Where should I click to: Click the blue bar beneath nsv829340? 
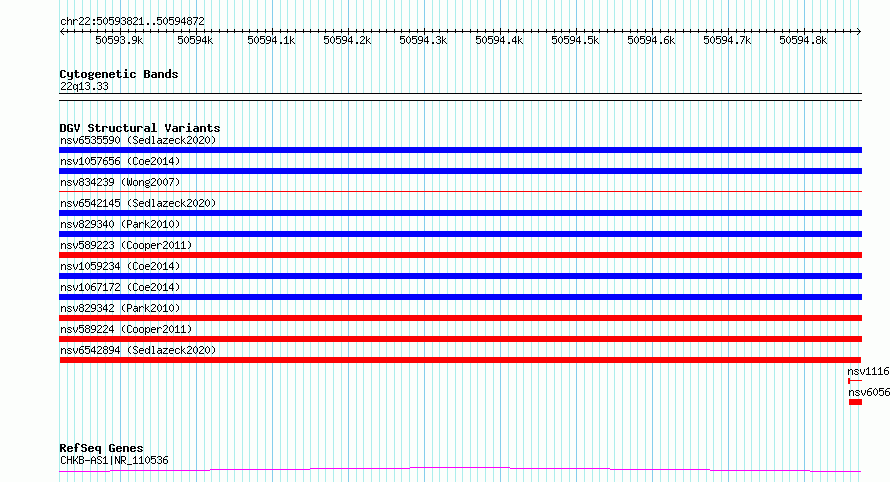click(x=460, y=234)
